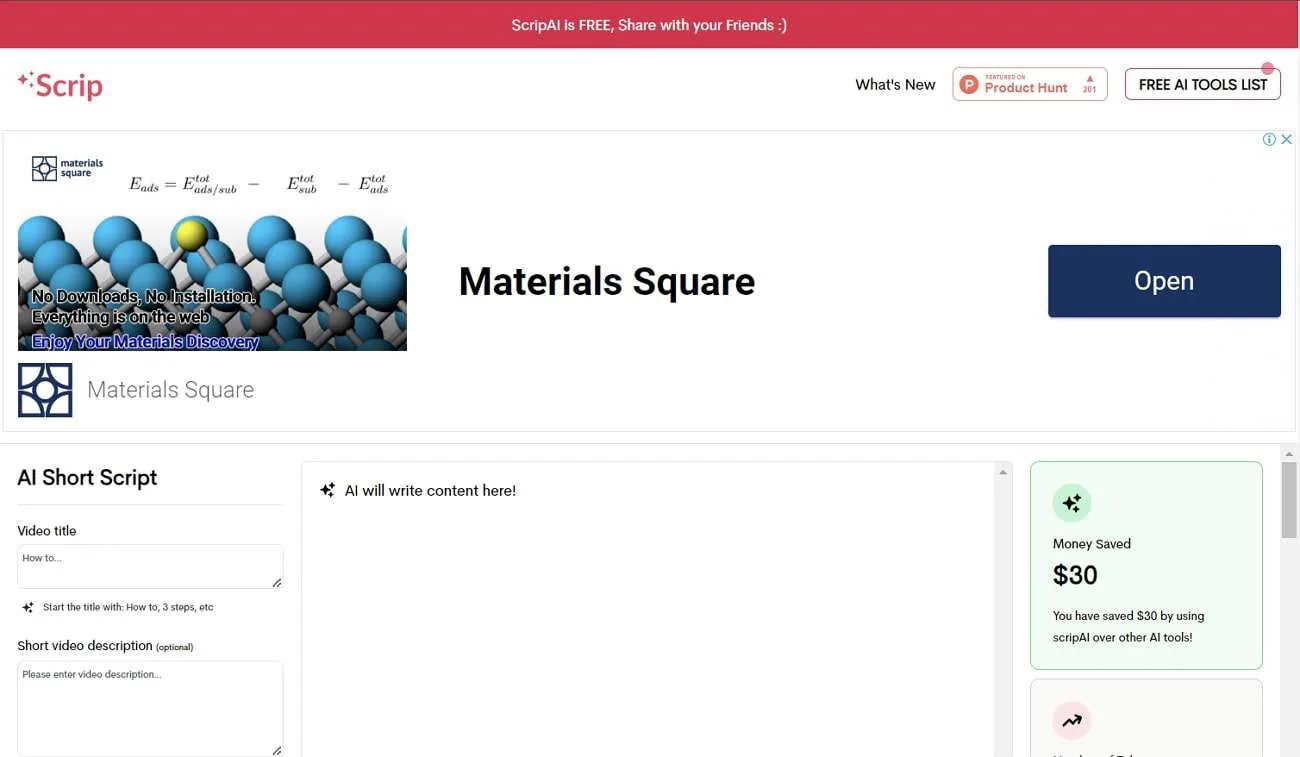Click the Short video description text area

click(150, 709)
